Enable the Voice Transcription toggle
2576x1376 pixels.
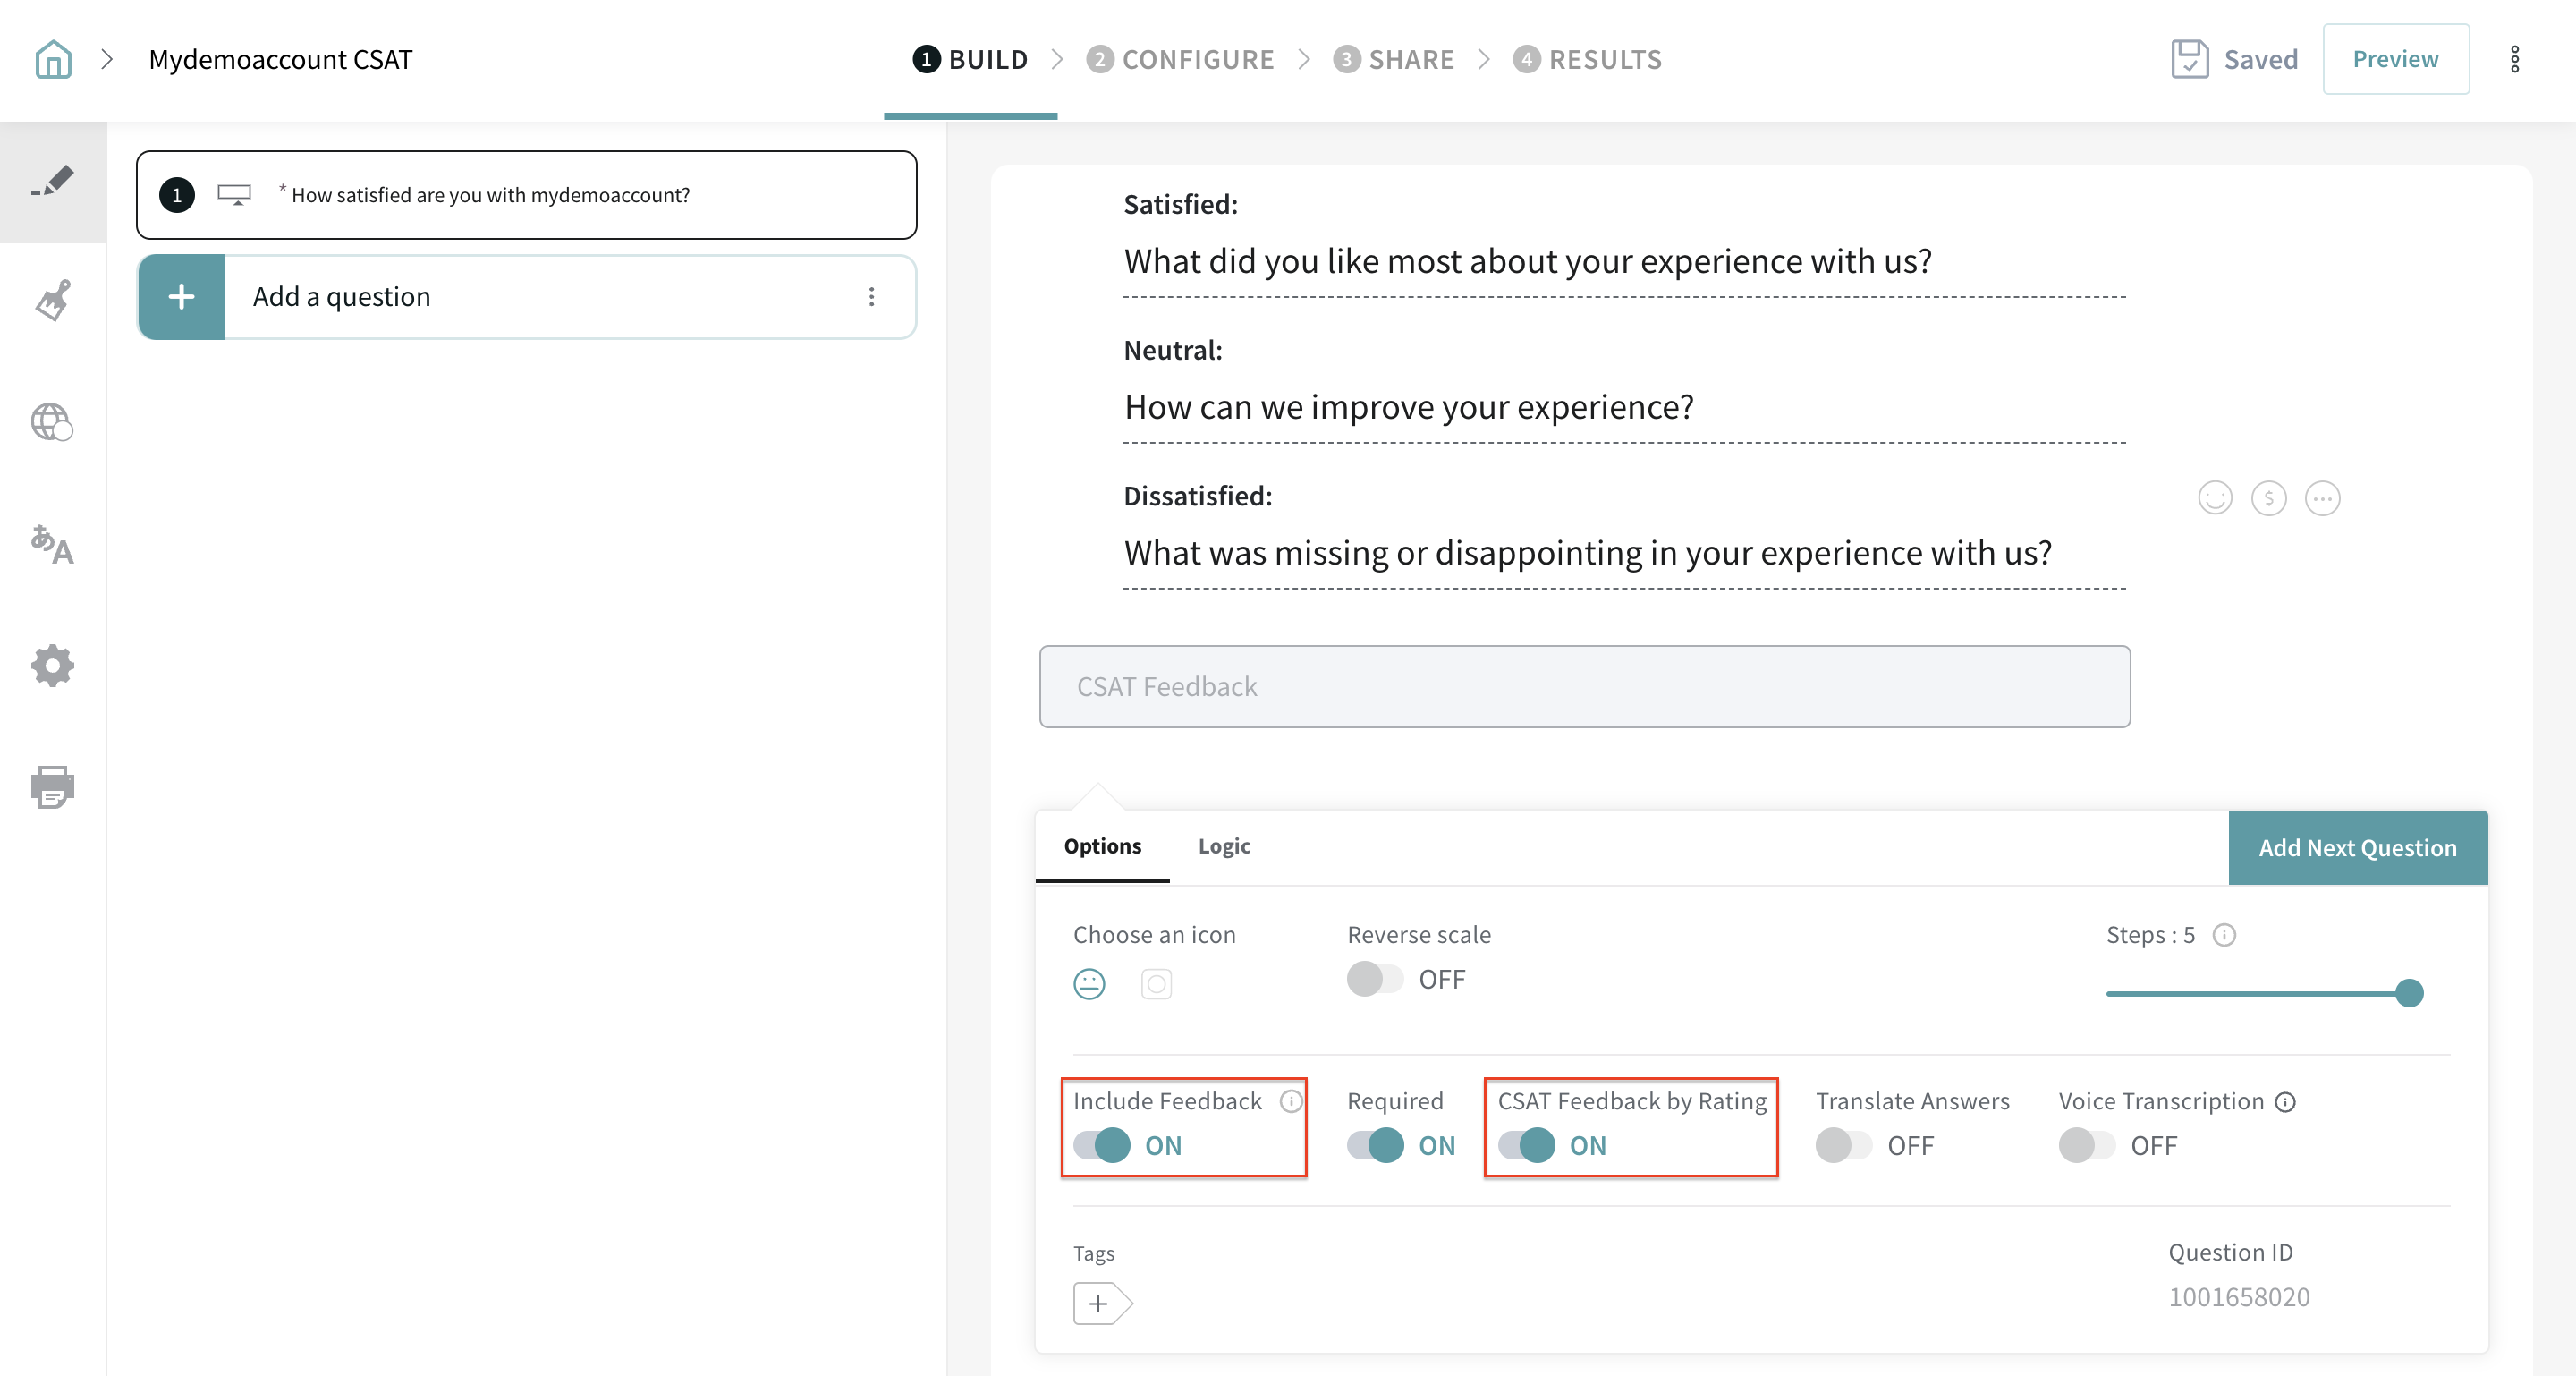click(2086, 1145)
